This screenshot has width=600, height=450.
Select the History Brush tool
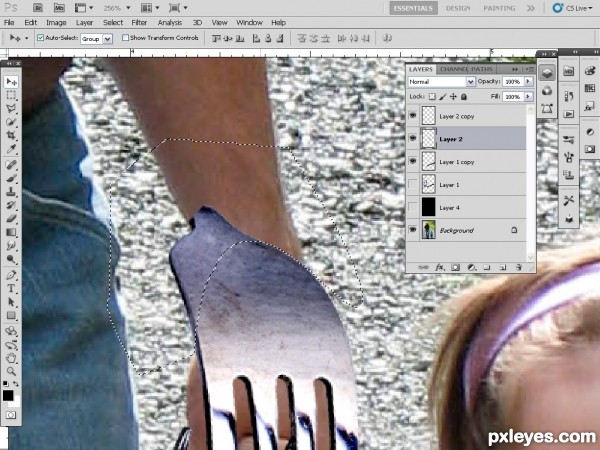point(11,205)
